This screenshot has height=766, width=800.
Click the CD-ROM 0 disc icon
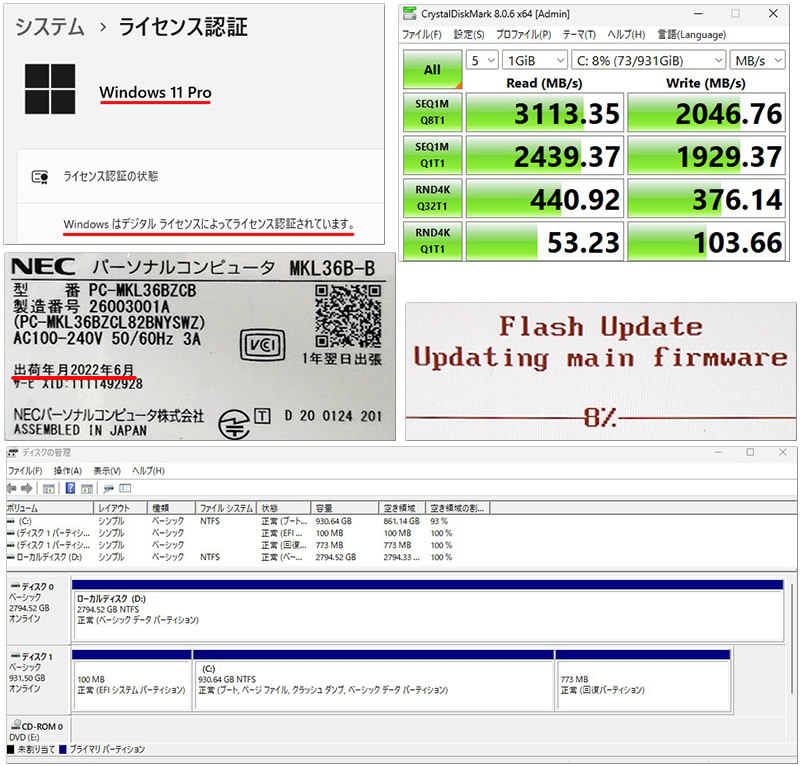(16, 725)
